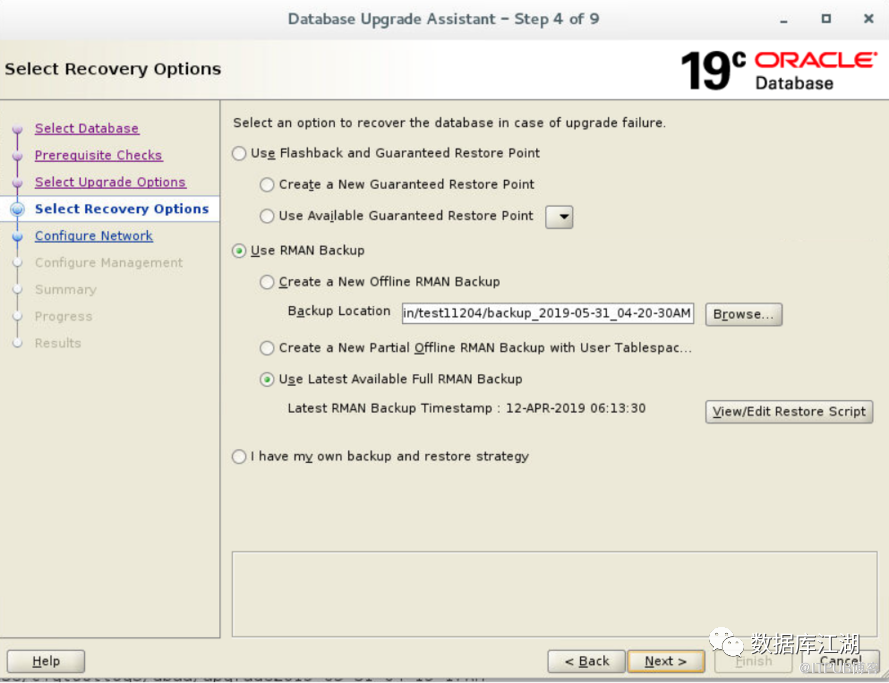Click the Configure Network step bullet icon
889x683 pixels.
18,236
